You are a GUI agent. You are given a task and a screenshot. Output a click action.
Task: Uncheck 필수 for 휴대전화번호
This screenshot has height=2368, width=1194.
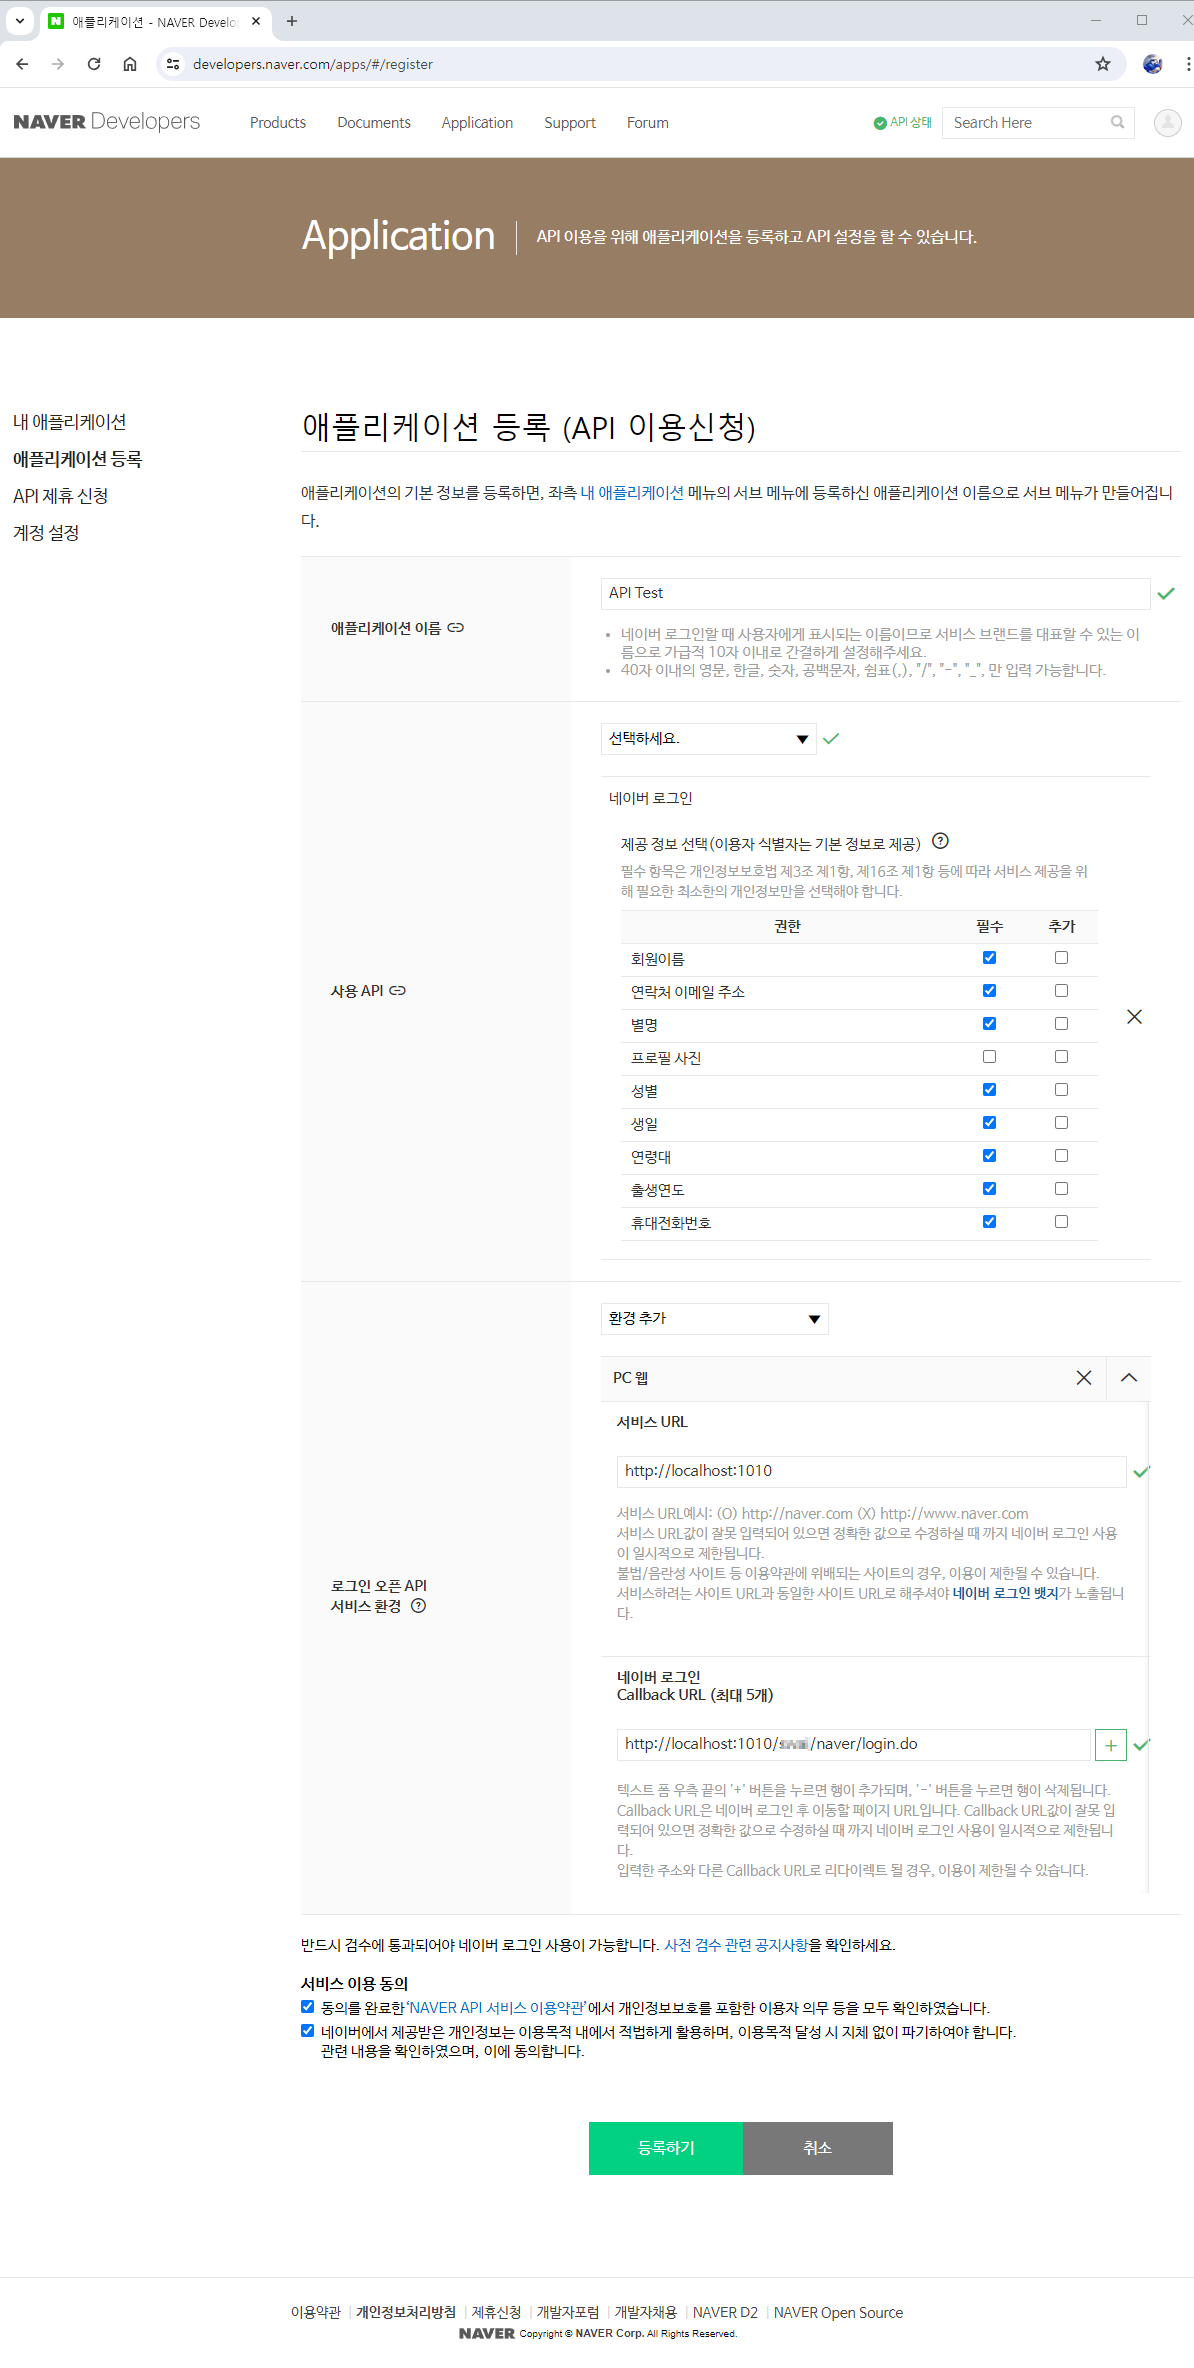click(x=990, y=1222)
